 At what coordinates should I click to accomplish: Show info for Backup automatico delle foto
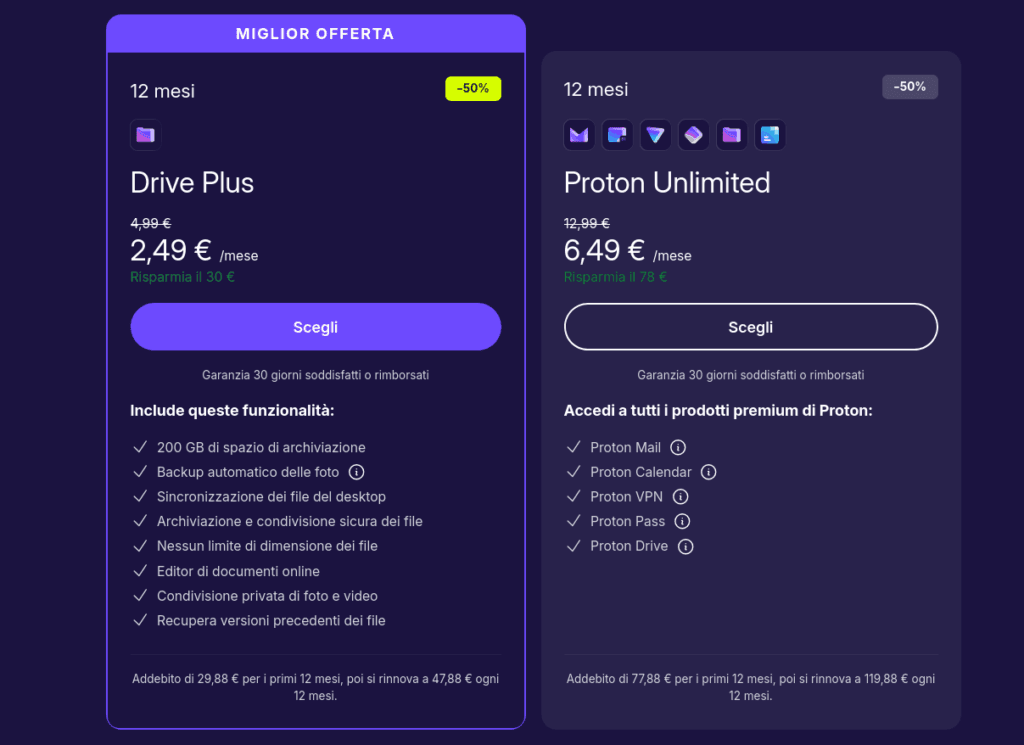(x=356, y=472)
